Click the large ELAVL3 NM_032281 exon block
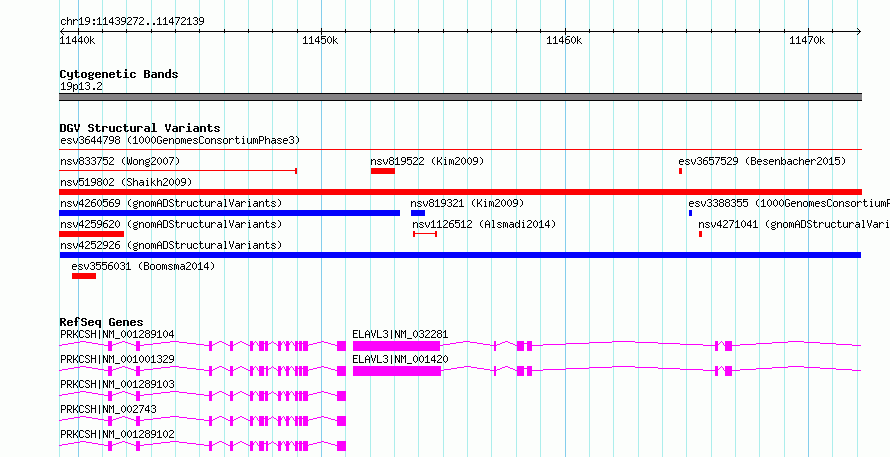 [396, 346]
